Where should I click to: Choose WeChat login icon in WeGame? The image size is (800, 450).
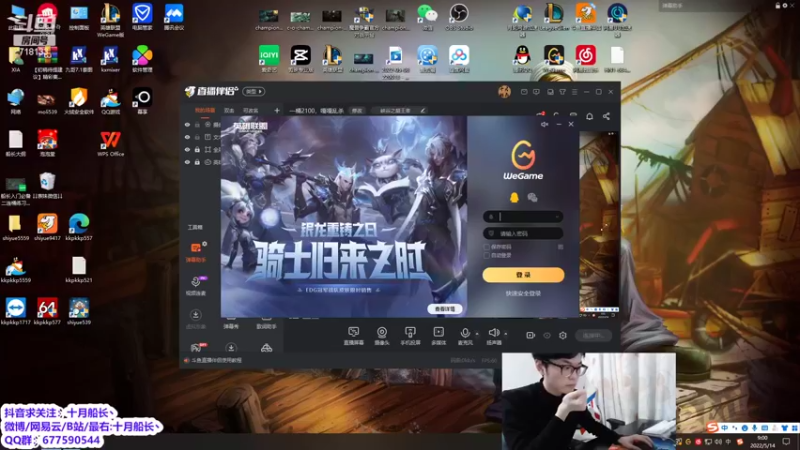(x=532, y=197)
